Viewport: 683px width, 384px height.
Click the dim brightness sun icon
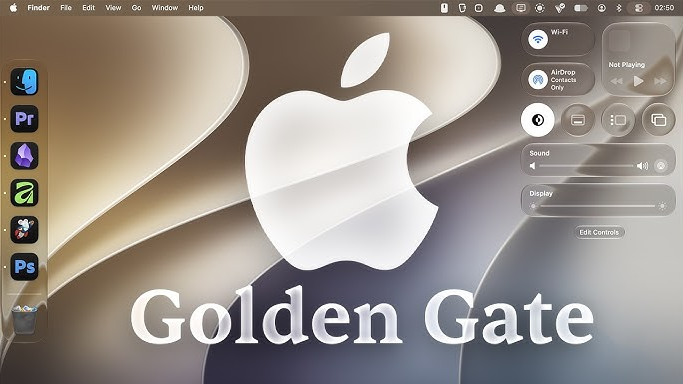(533, 206)
